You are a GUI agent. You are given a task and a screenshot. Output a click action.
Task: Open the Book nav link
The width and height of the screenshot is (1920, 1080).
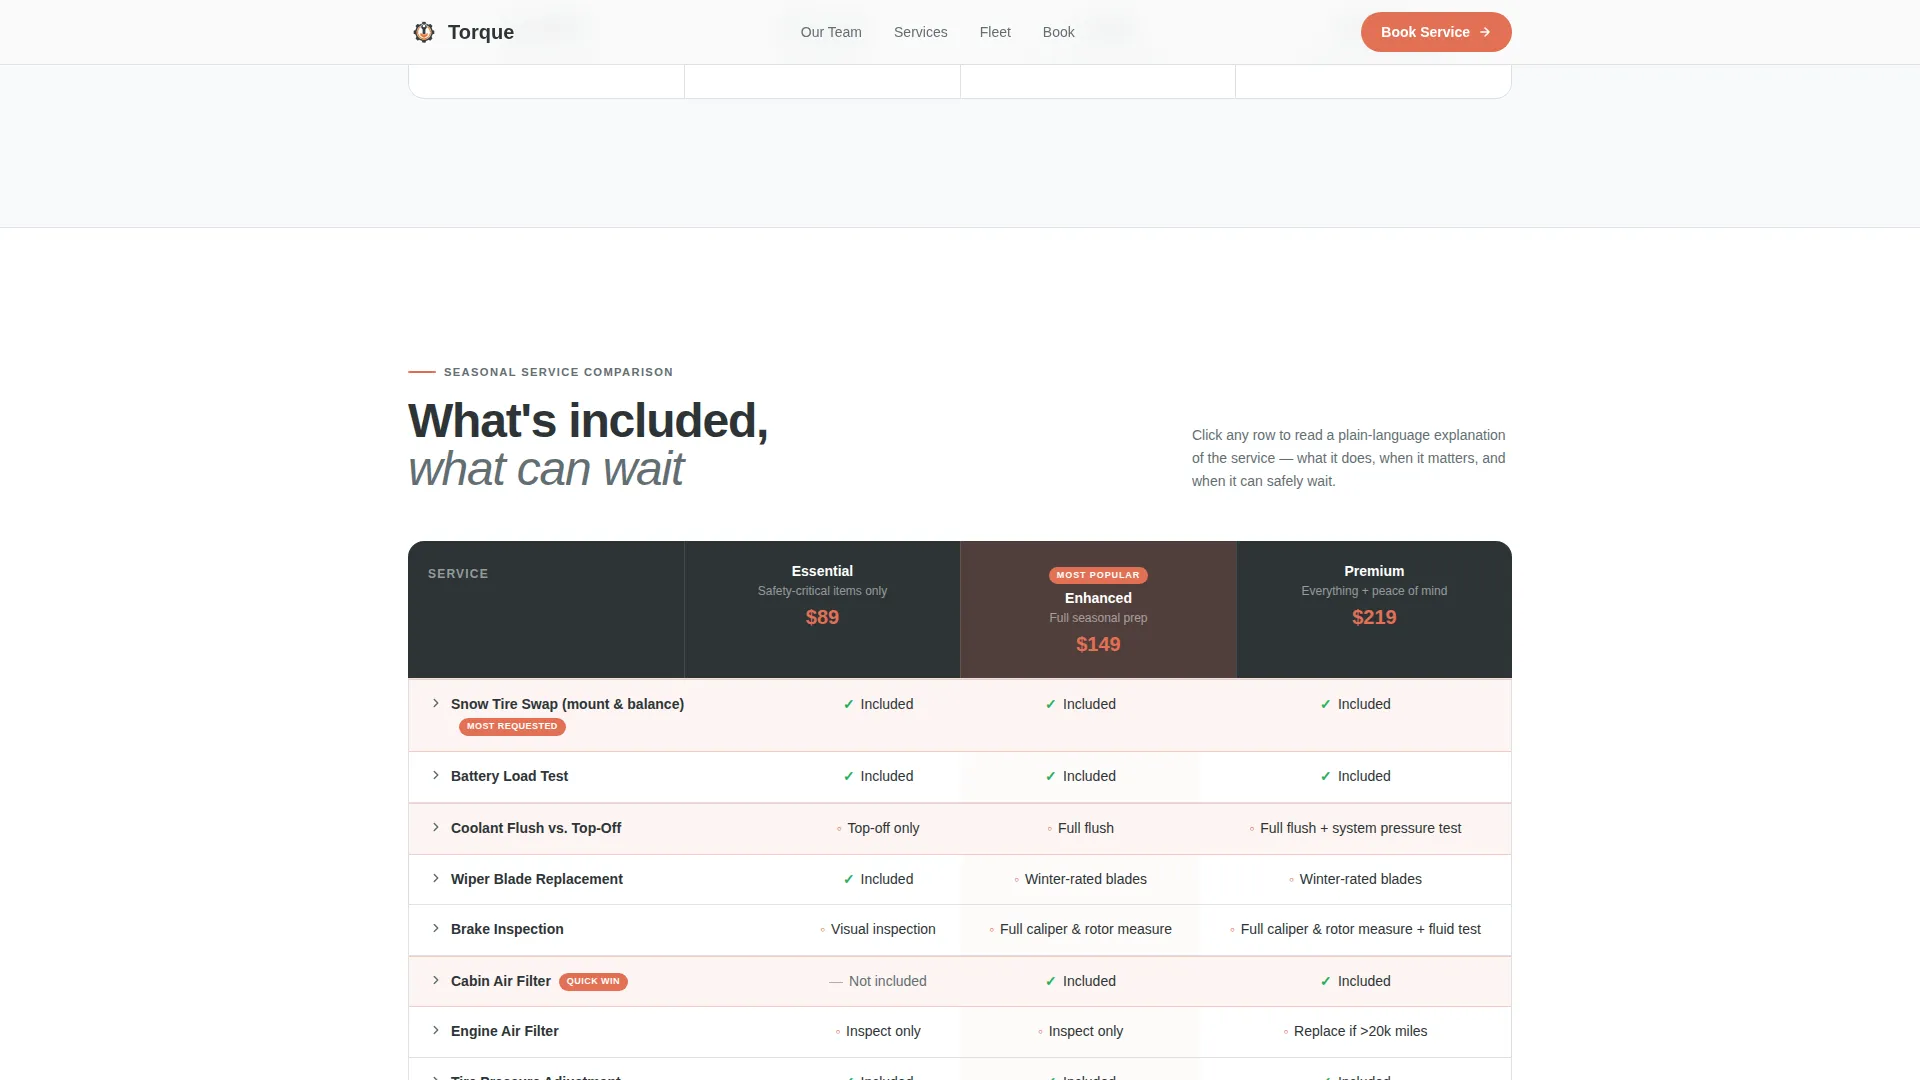[1058, 32]
